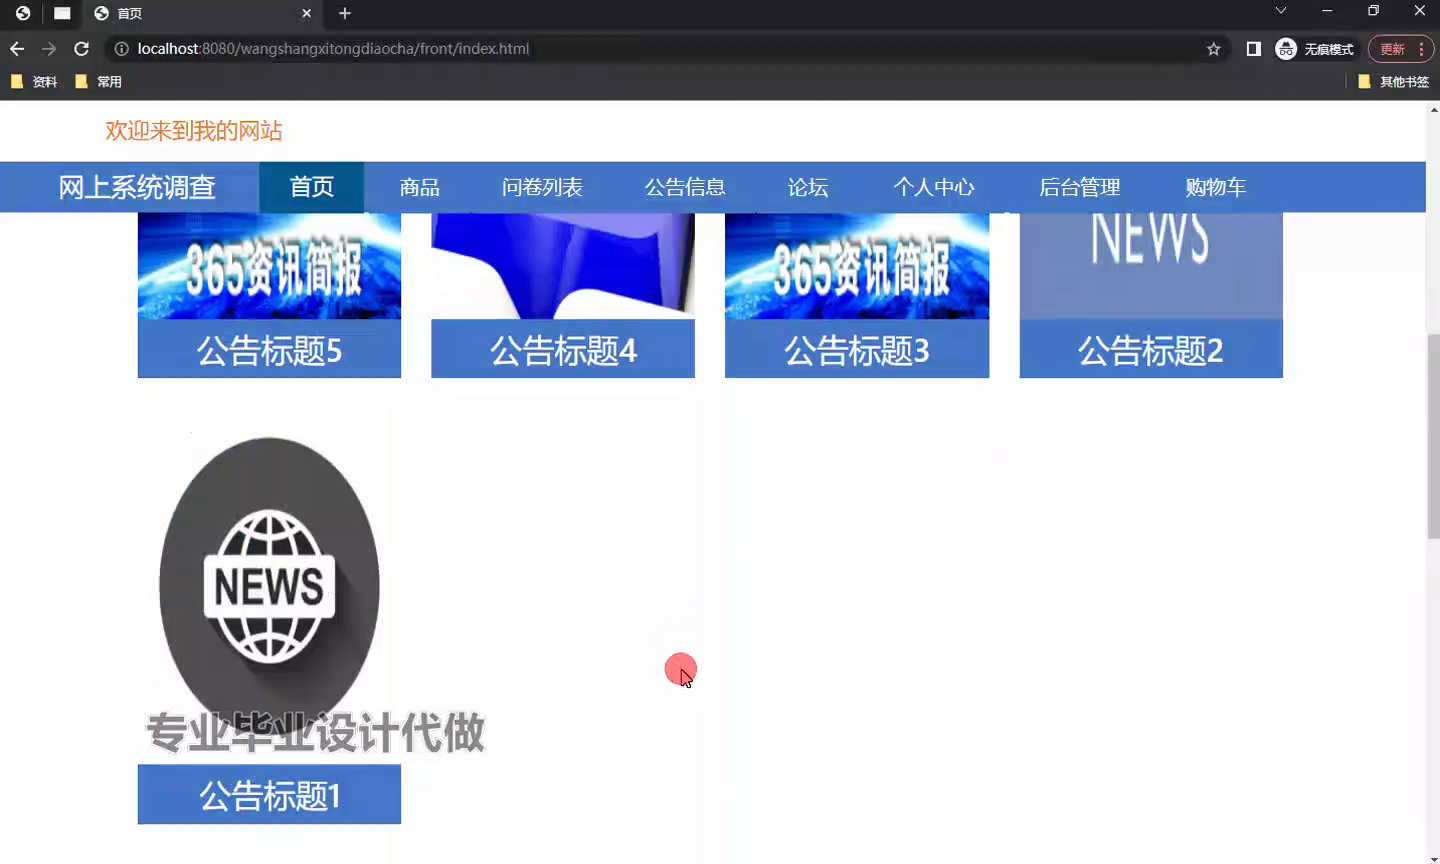
Task: Open the browser side panel icon
Action: coord(1253,49)
